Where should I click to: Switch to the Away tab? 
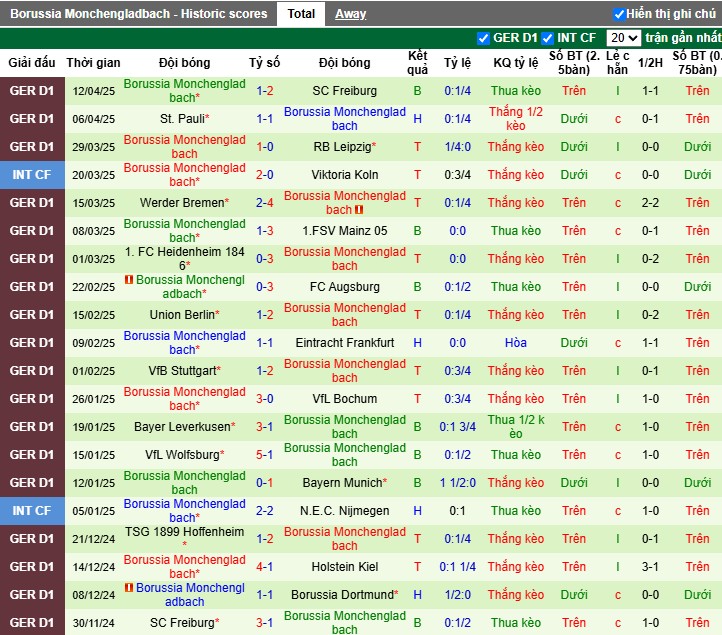350,14
